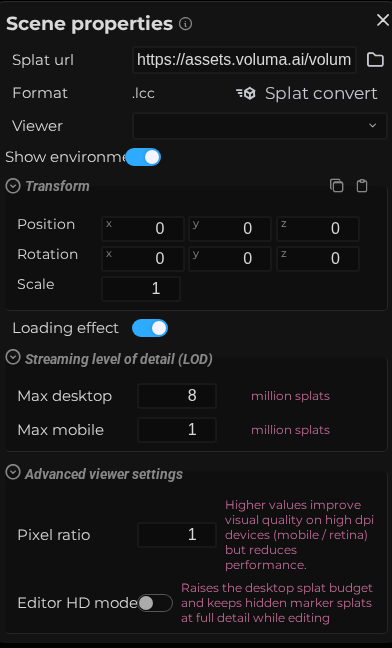Disable the Loading effect switch
The height and width of the screenshot is (648, 392).
coord(150,328)
